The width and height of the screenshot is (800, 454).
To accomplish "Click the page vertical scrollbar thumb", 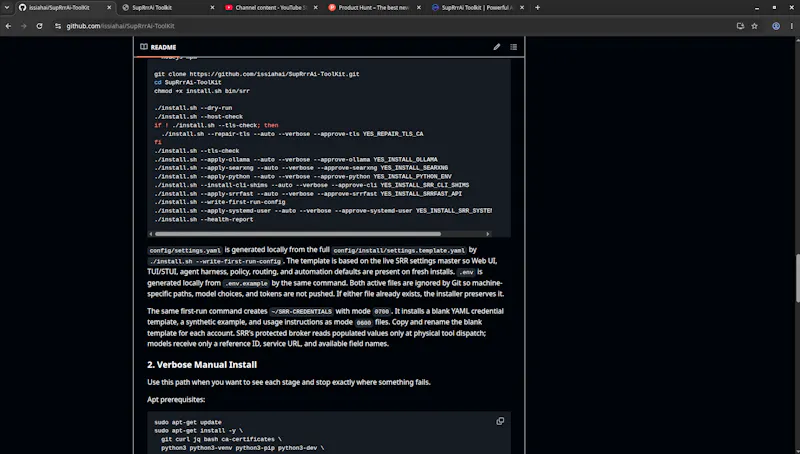I will tap(797, 278).
